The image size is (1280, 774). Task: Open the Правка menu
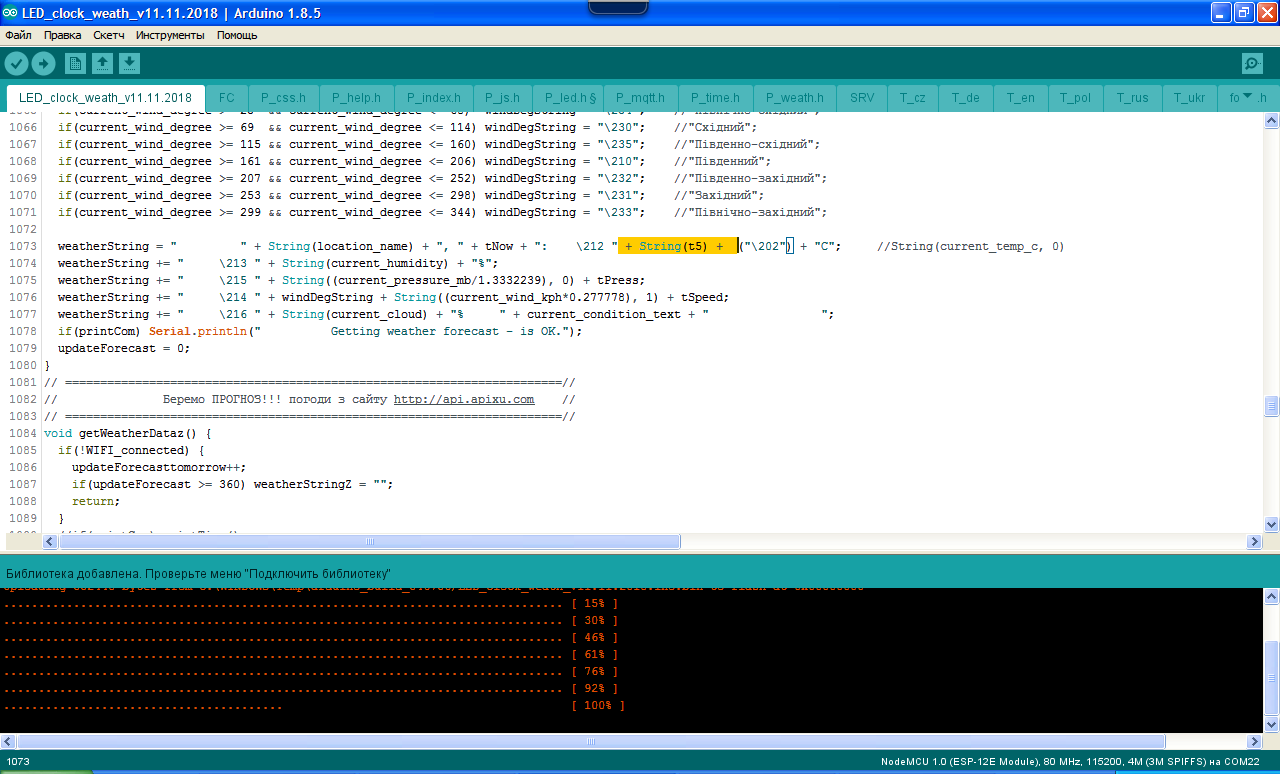coord(63,35)
